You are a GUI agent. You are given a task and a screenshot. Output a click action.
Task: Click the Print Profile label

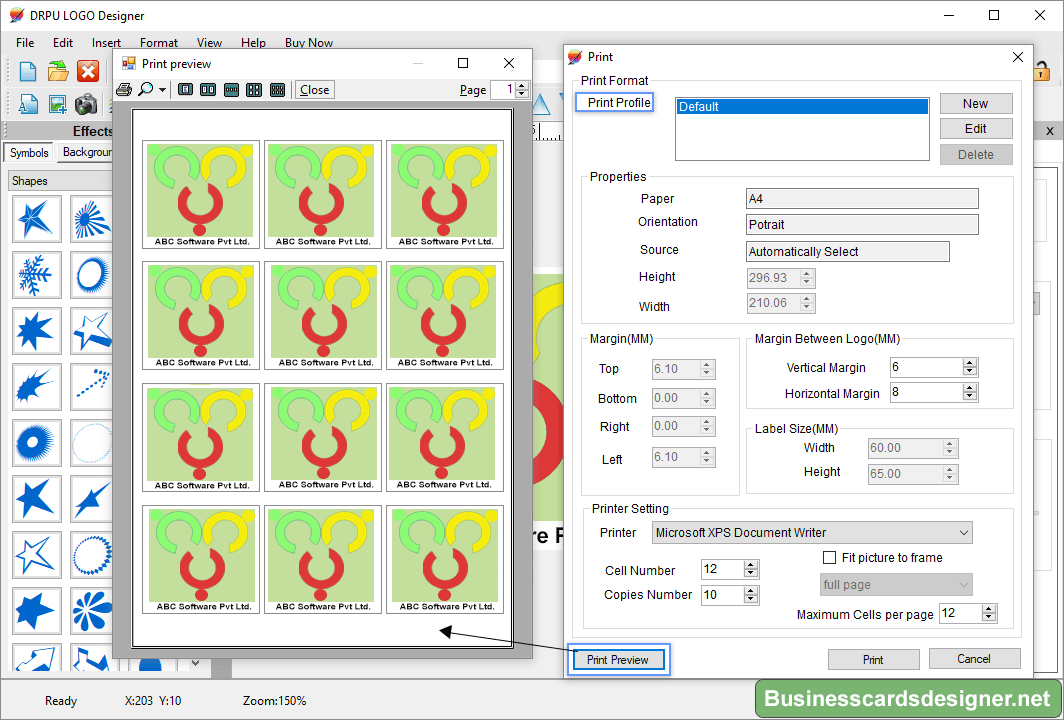(x=619, y=102)
